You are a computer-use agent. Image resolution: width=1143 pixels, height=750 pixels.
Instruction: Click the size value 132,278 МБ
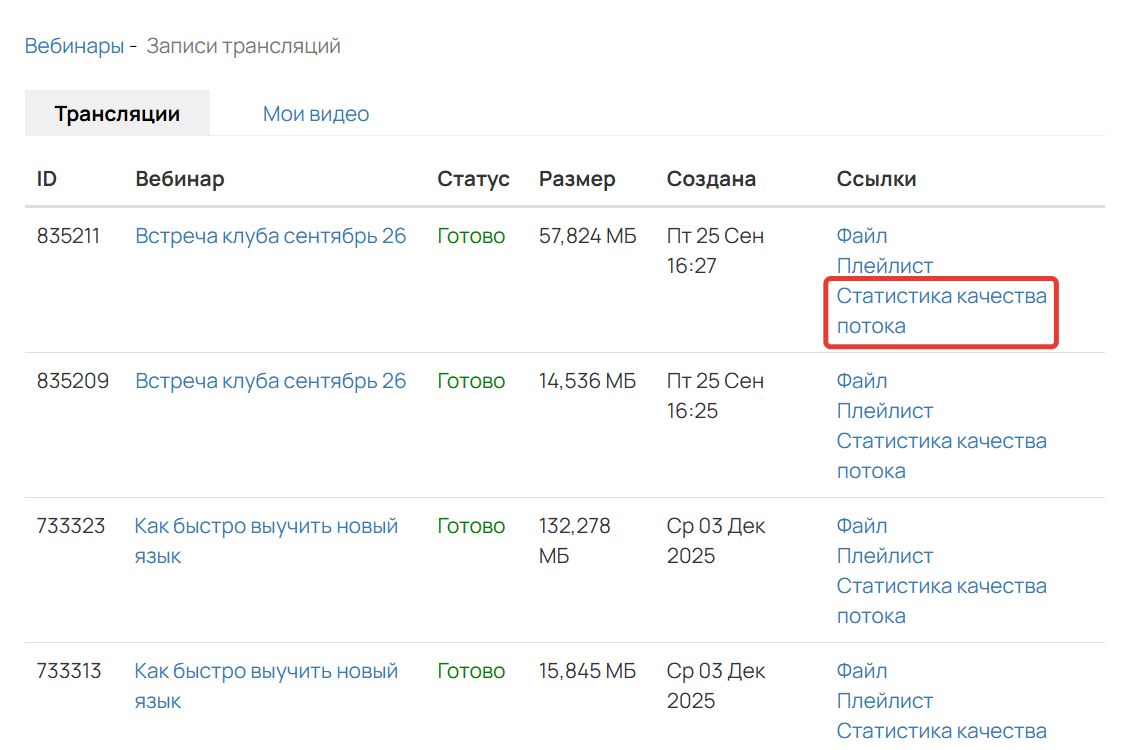574,541
